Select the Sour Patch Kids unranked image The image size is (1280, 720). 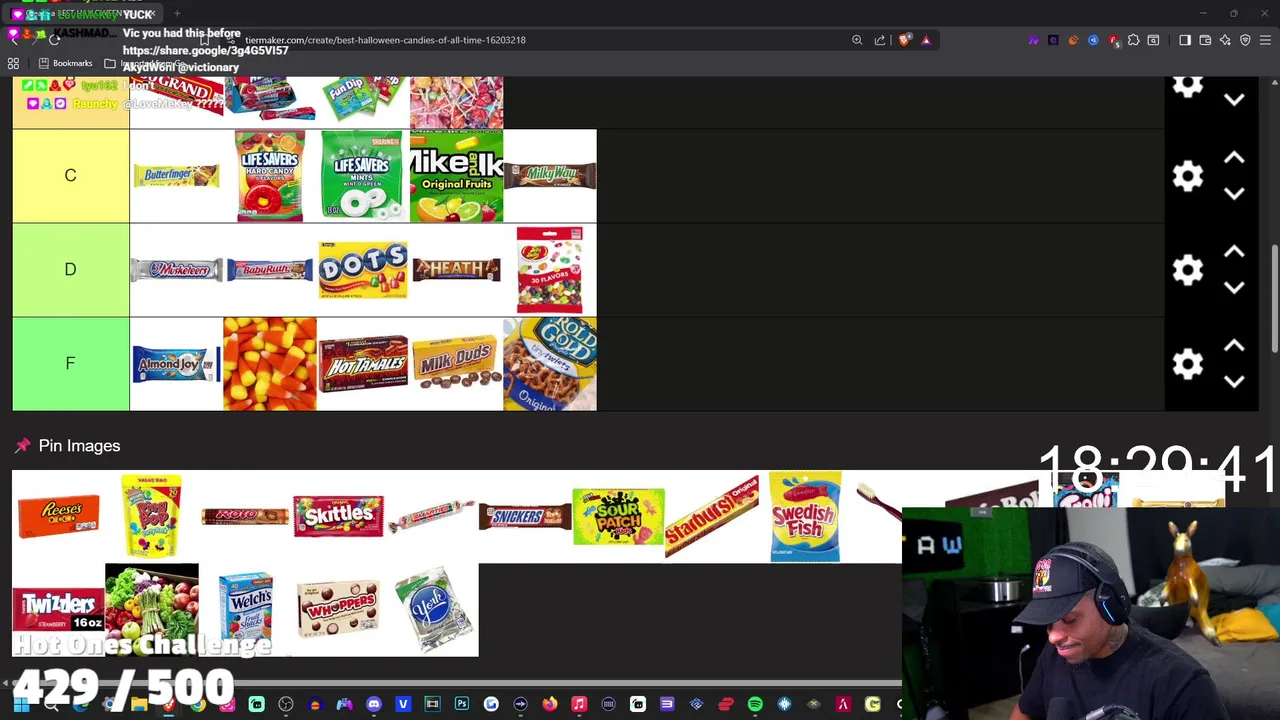[x=618, y=516]
